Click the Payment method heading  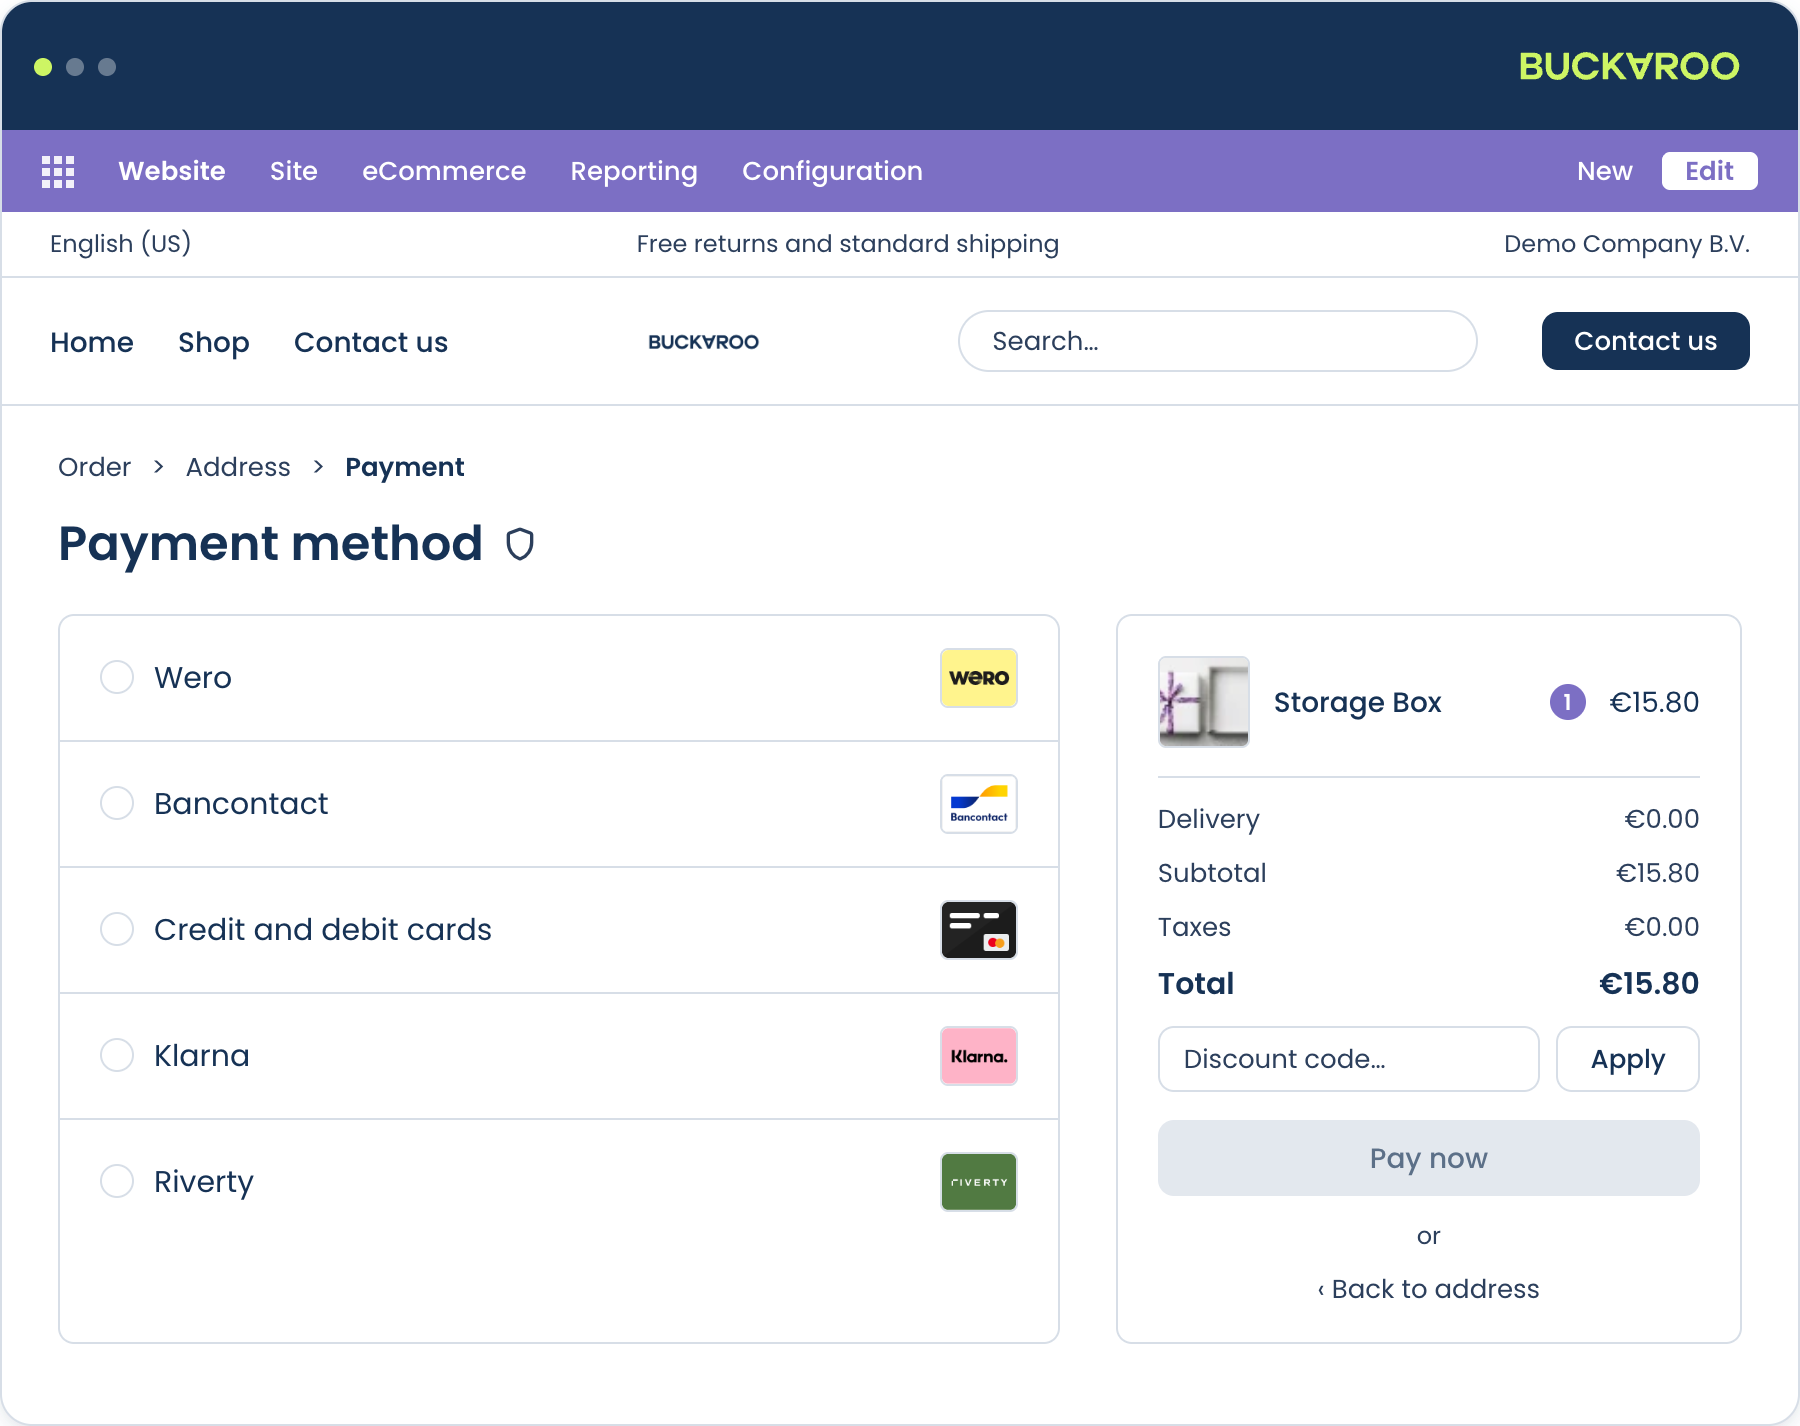pos(270,544)
